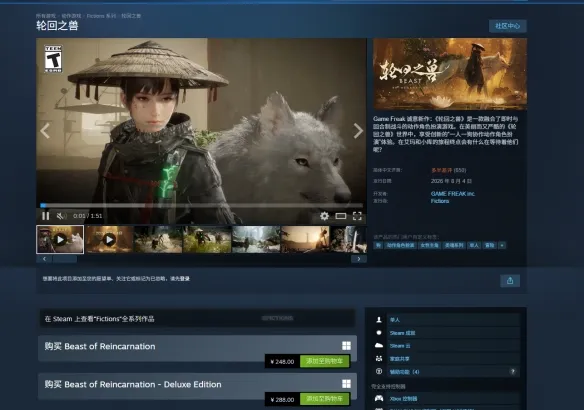Open the 单人 single-player feature link
The width and height of the screenshot is (584, 410).
[x=394, y=320]
